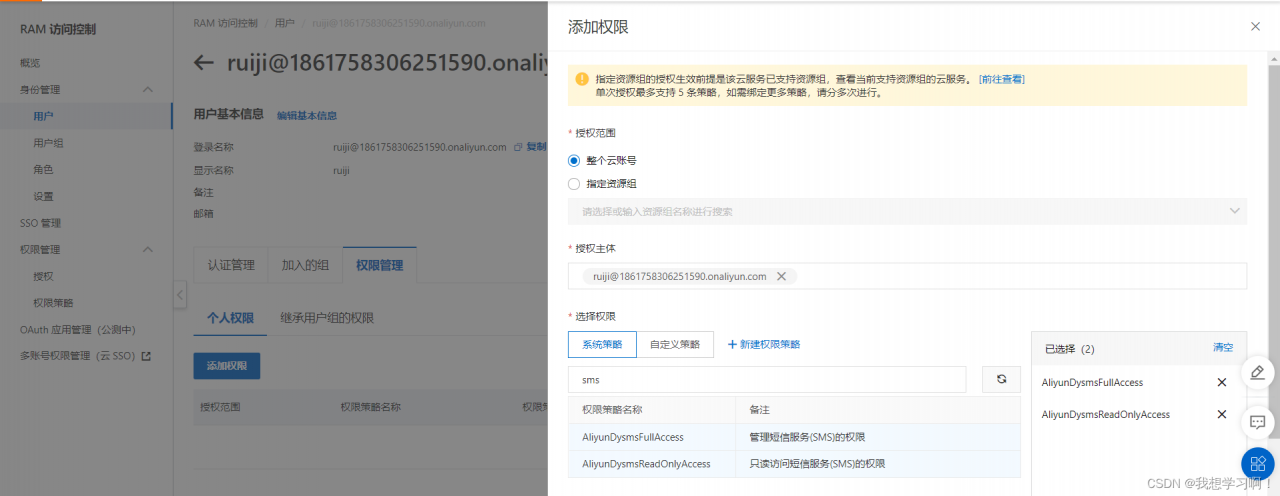Screen dimensions: 1280x496
Task: Click the 复制 link beside the login name
Action: pos(536,147)
